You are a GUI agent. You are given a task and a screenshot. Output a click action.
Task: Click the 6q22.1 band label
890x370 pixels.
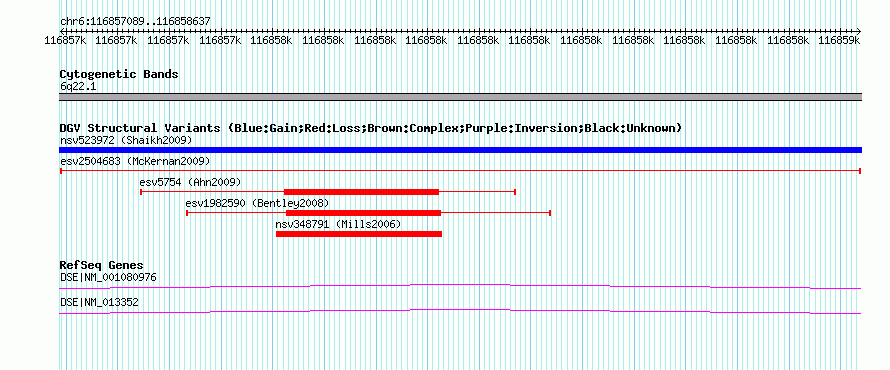[78, 86]
